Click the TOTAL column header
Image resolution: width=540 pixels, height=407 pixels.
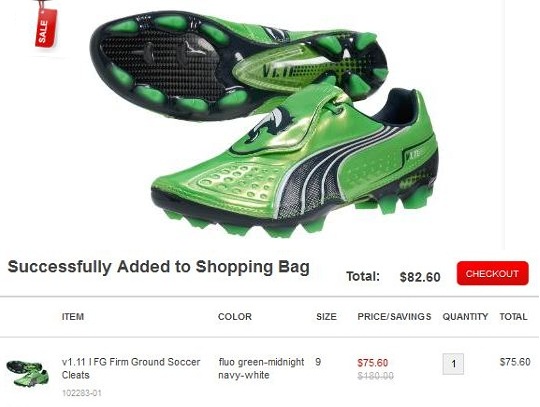pos(513,316)
